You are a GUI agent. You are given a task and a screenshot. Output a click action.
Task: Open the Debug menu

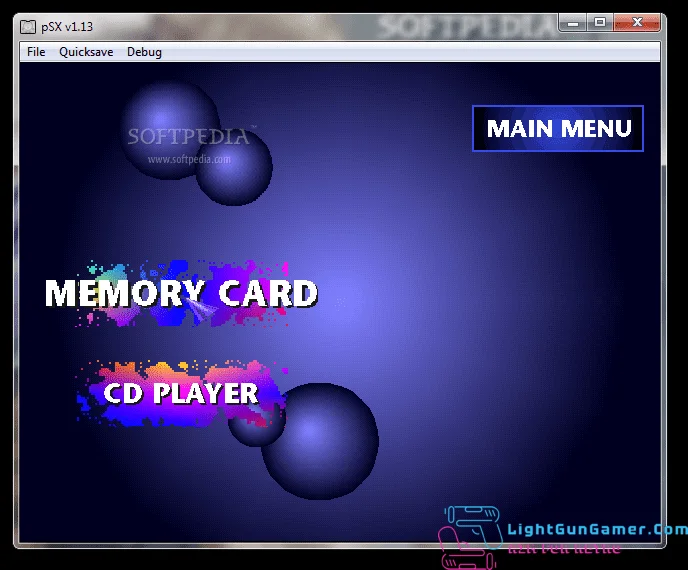pos(144,52)
